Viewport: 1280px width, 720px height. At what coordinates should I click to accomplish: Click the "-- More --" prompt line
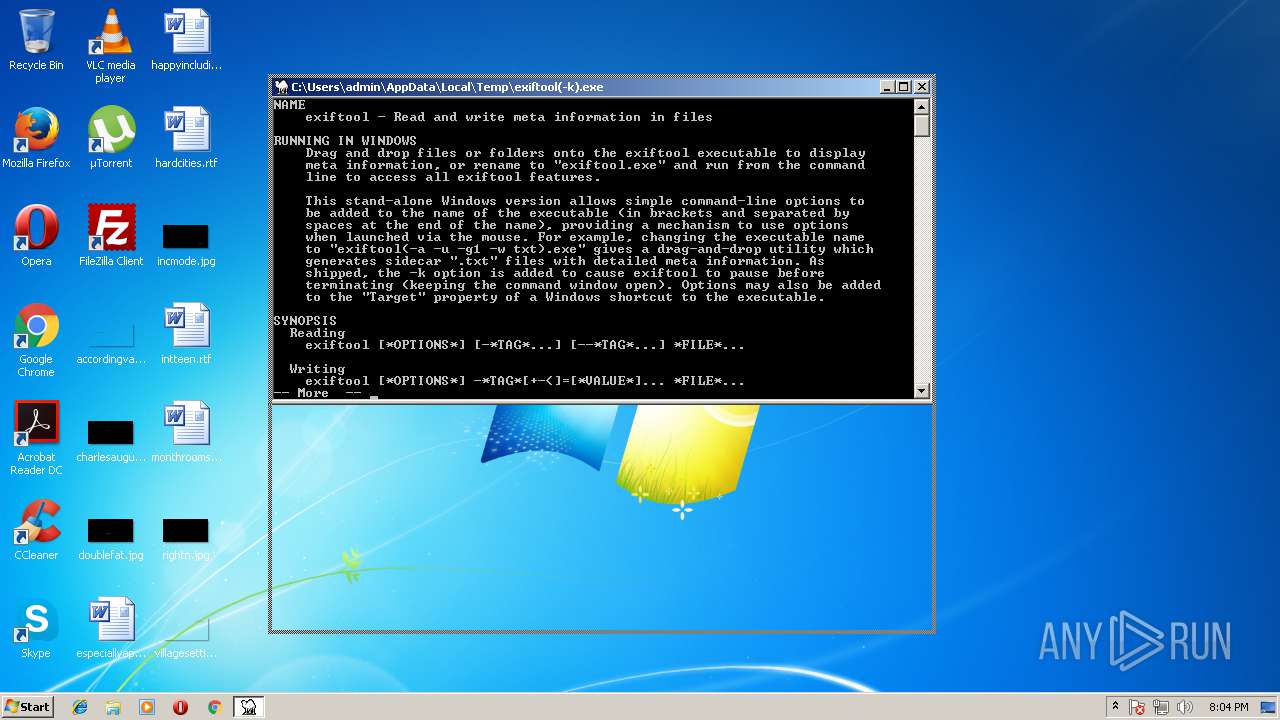(x=318, y=393)
